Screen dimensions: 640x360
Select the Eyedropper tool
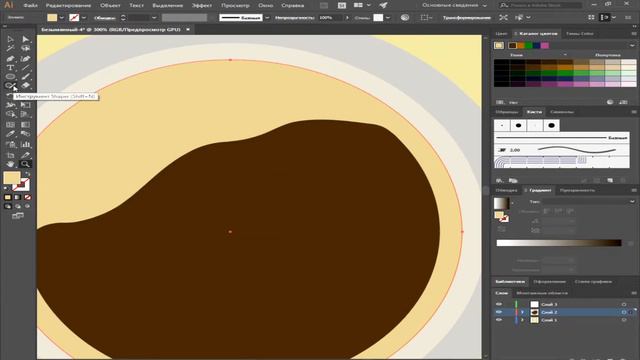pos(10,134)
